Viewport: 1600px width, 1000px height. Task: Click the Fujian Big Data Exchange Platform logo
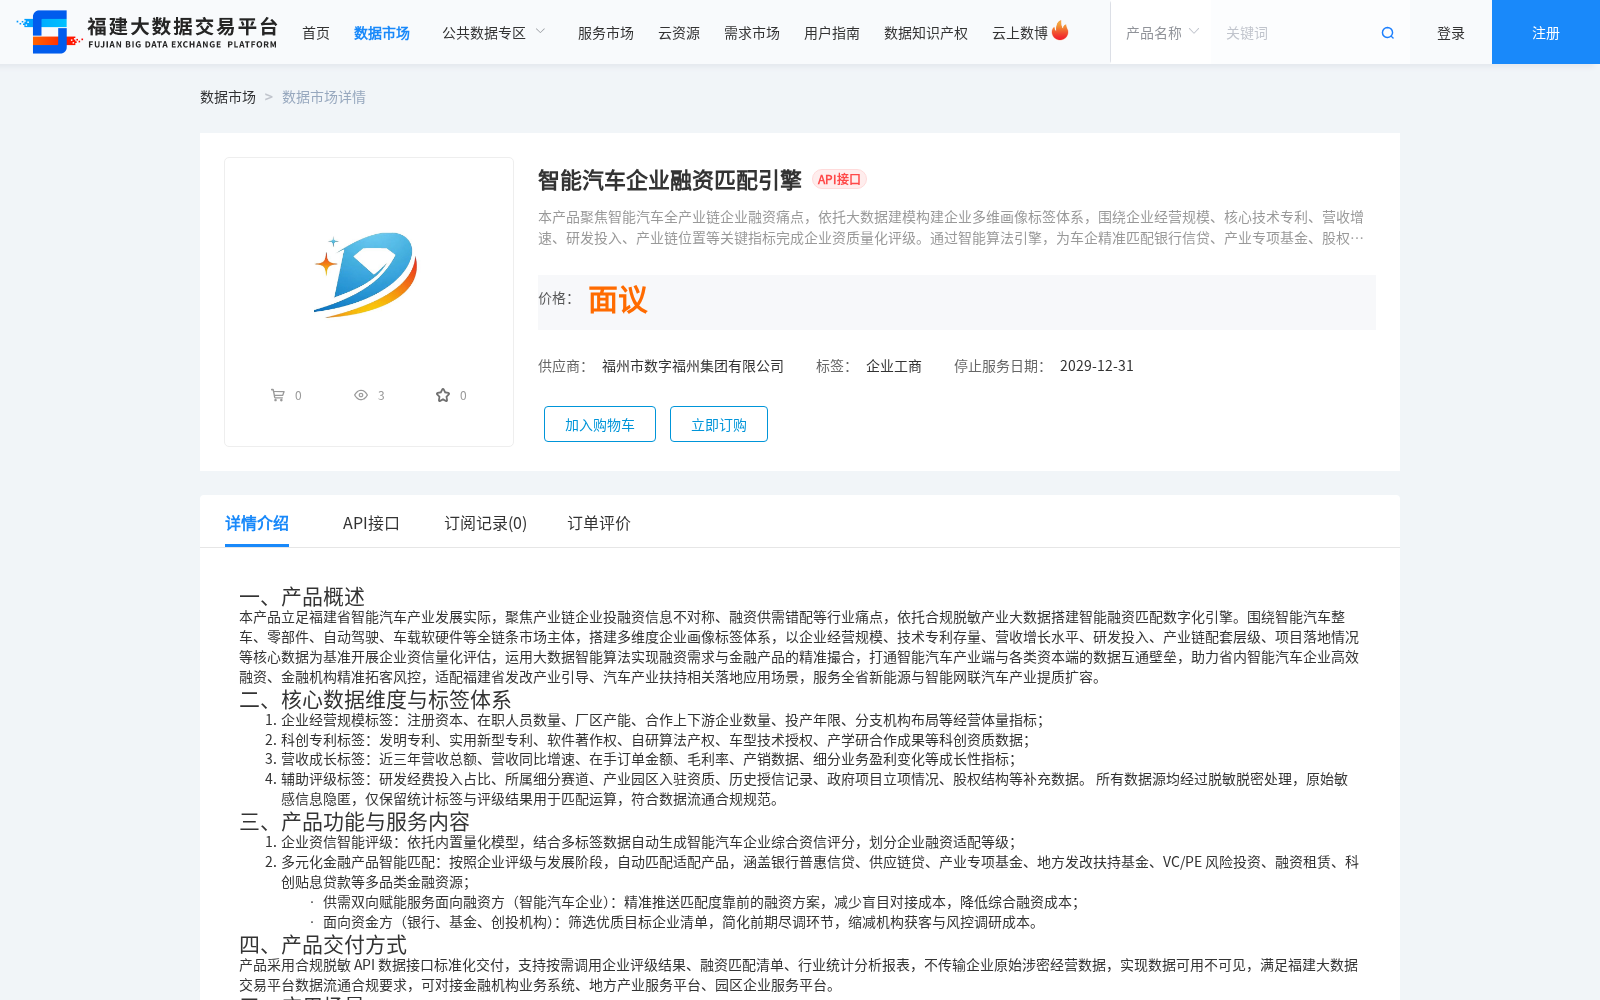pyautogui.click(x=148, y=32)
